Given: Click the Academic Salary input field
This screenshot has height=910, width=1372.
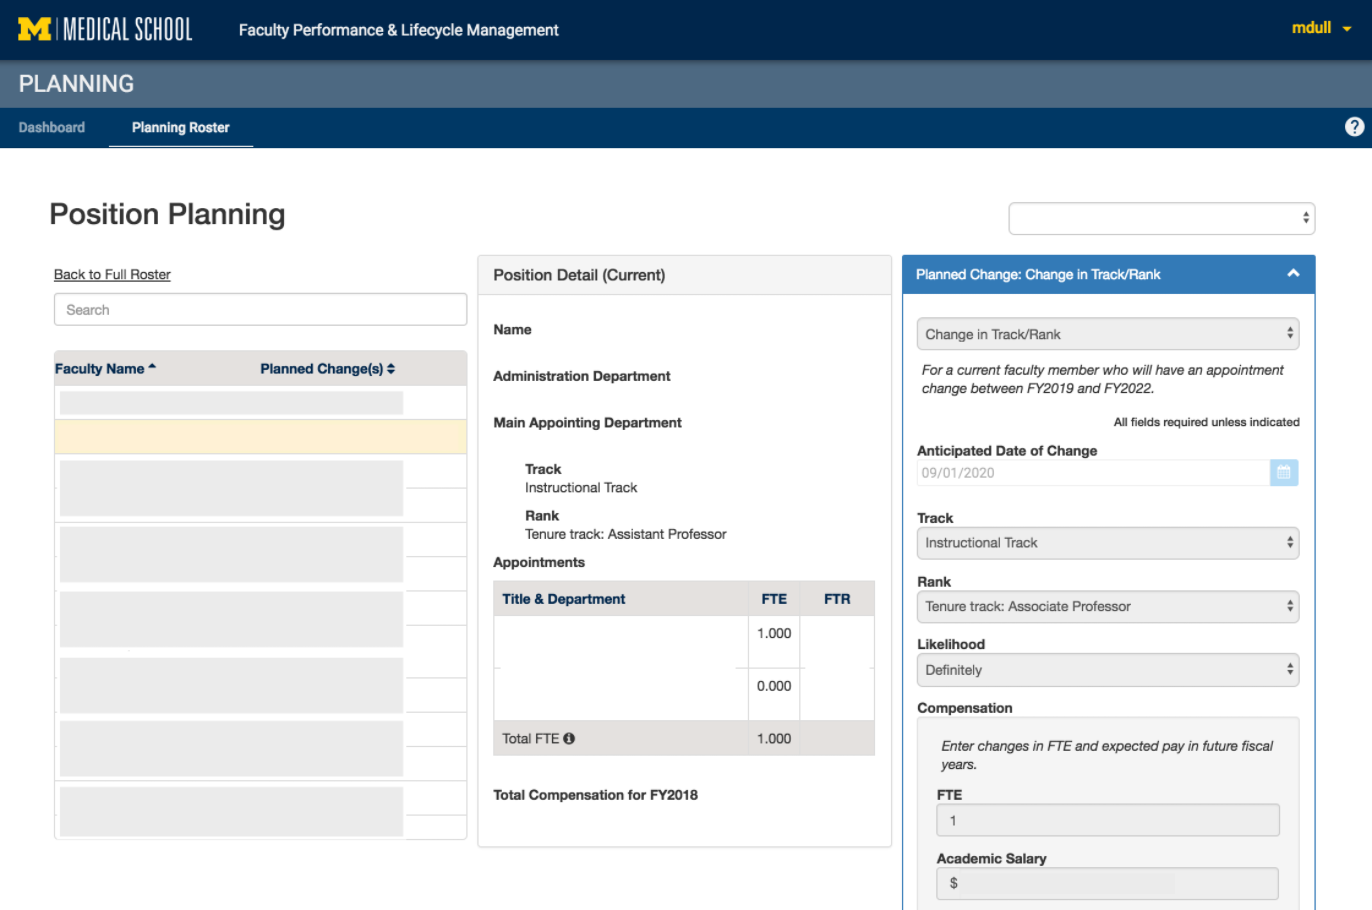Looking at the screenshot, I should tap(1108, 884).
